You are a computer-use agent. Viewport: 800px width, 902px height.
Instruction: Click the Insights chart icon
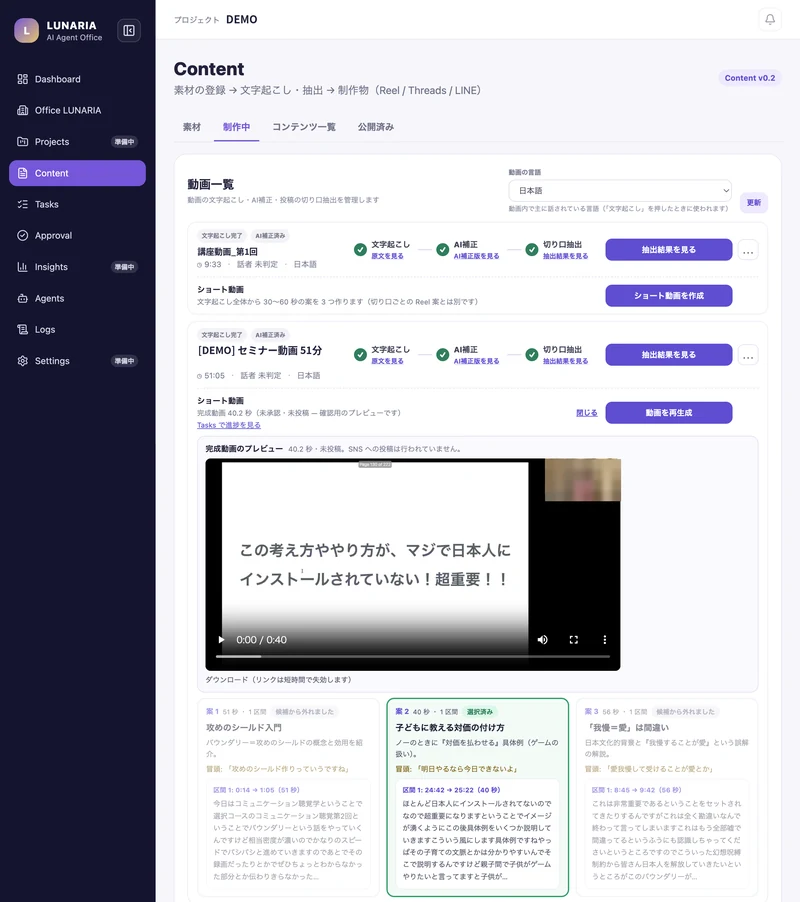(22, 267)
